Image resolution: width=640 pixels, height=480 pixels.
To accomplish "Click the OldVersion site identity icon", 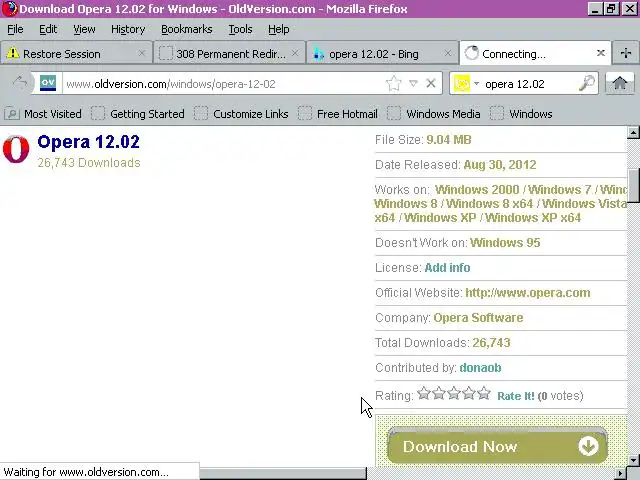I will point(48,83).
